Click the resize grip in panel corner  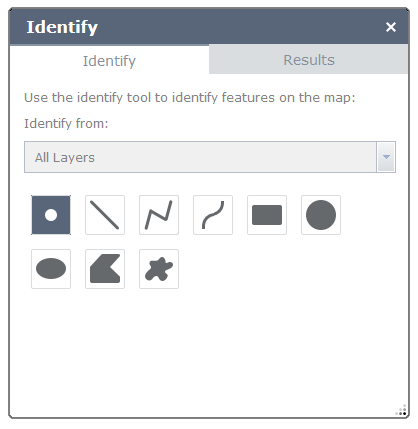(402, 410)
